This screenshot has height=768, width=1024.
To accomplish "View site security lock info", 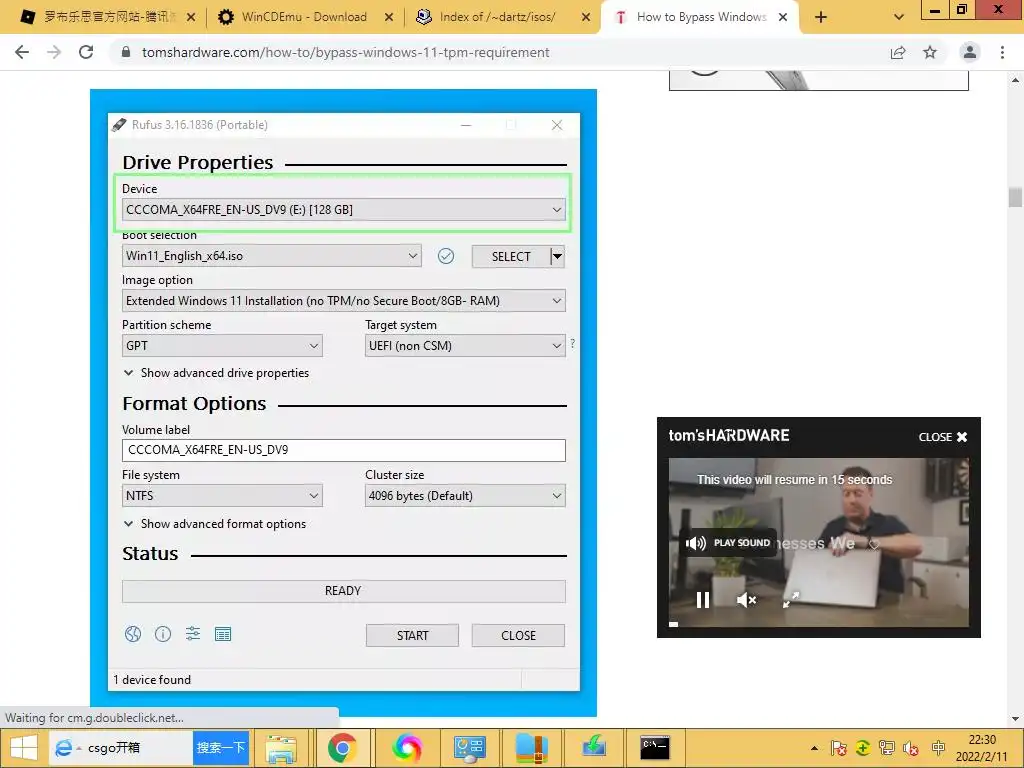I will [x=126, y=52].
